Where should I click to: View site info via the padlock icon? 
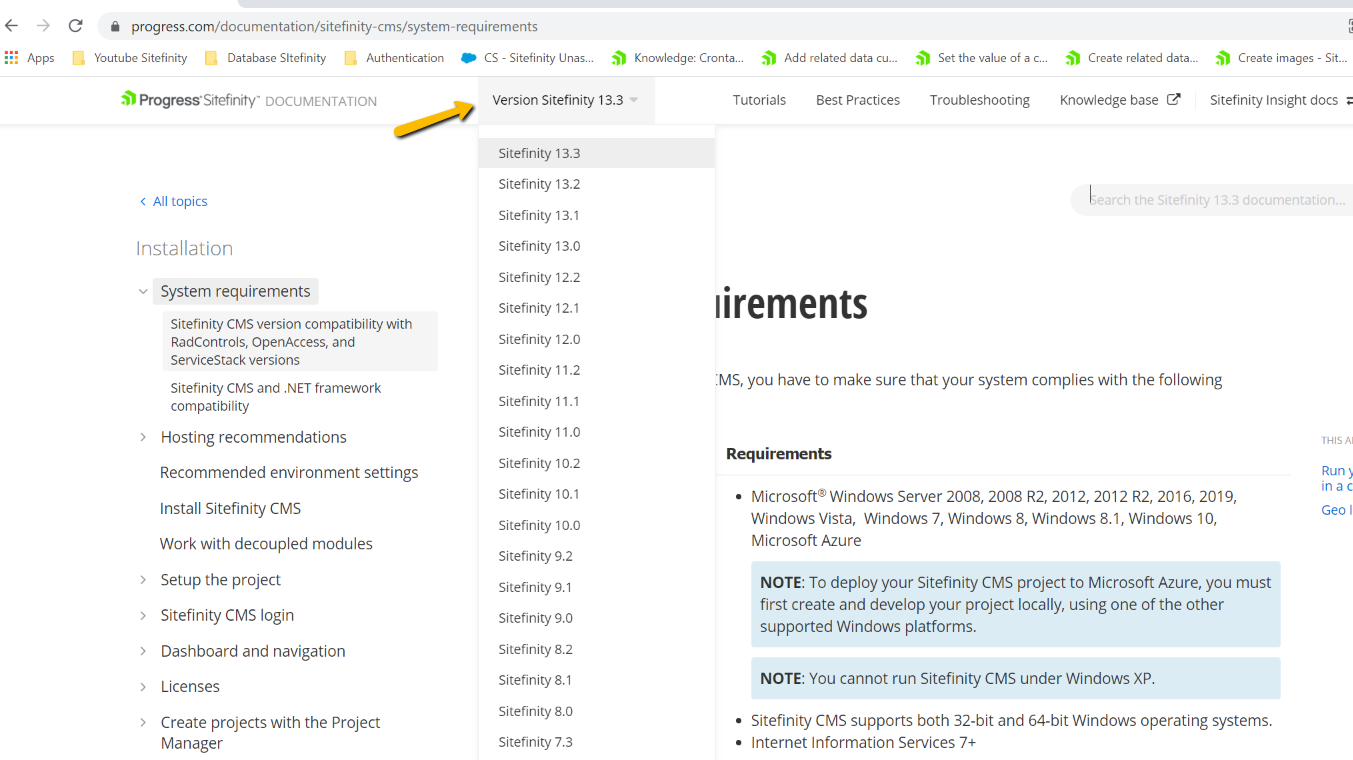(115, 27)
